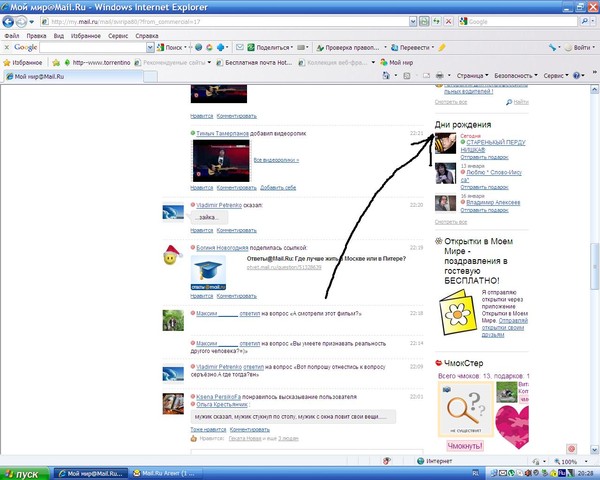Open the Безопасность safety menu dropdown
Image resolution: width=600 pixels, height=480 pixels.
coord(515,76)
